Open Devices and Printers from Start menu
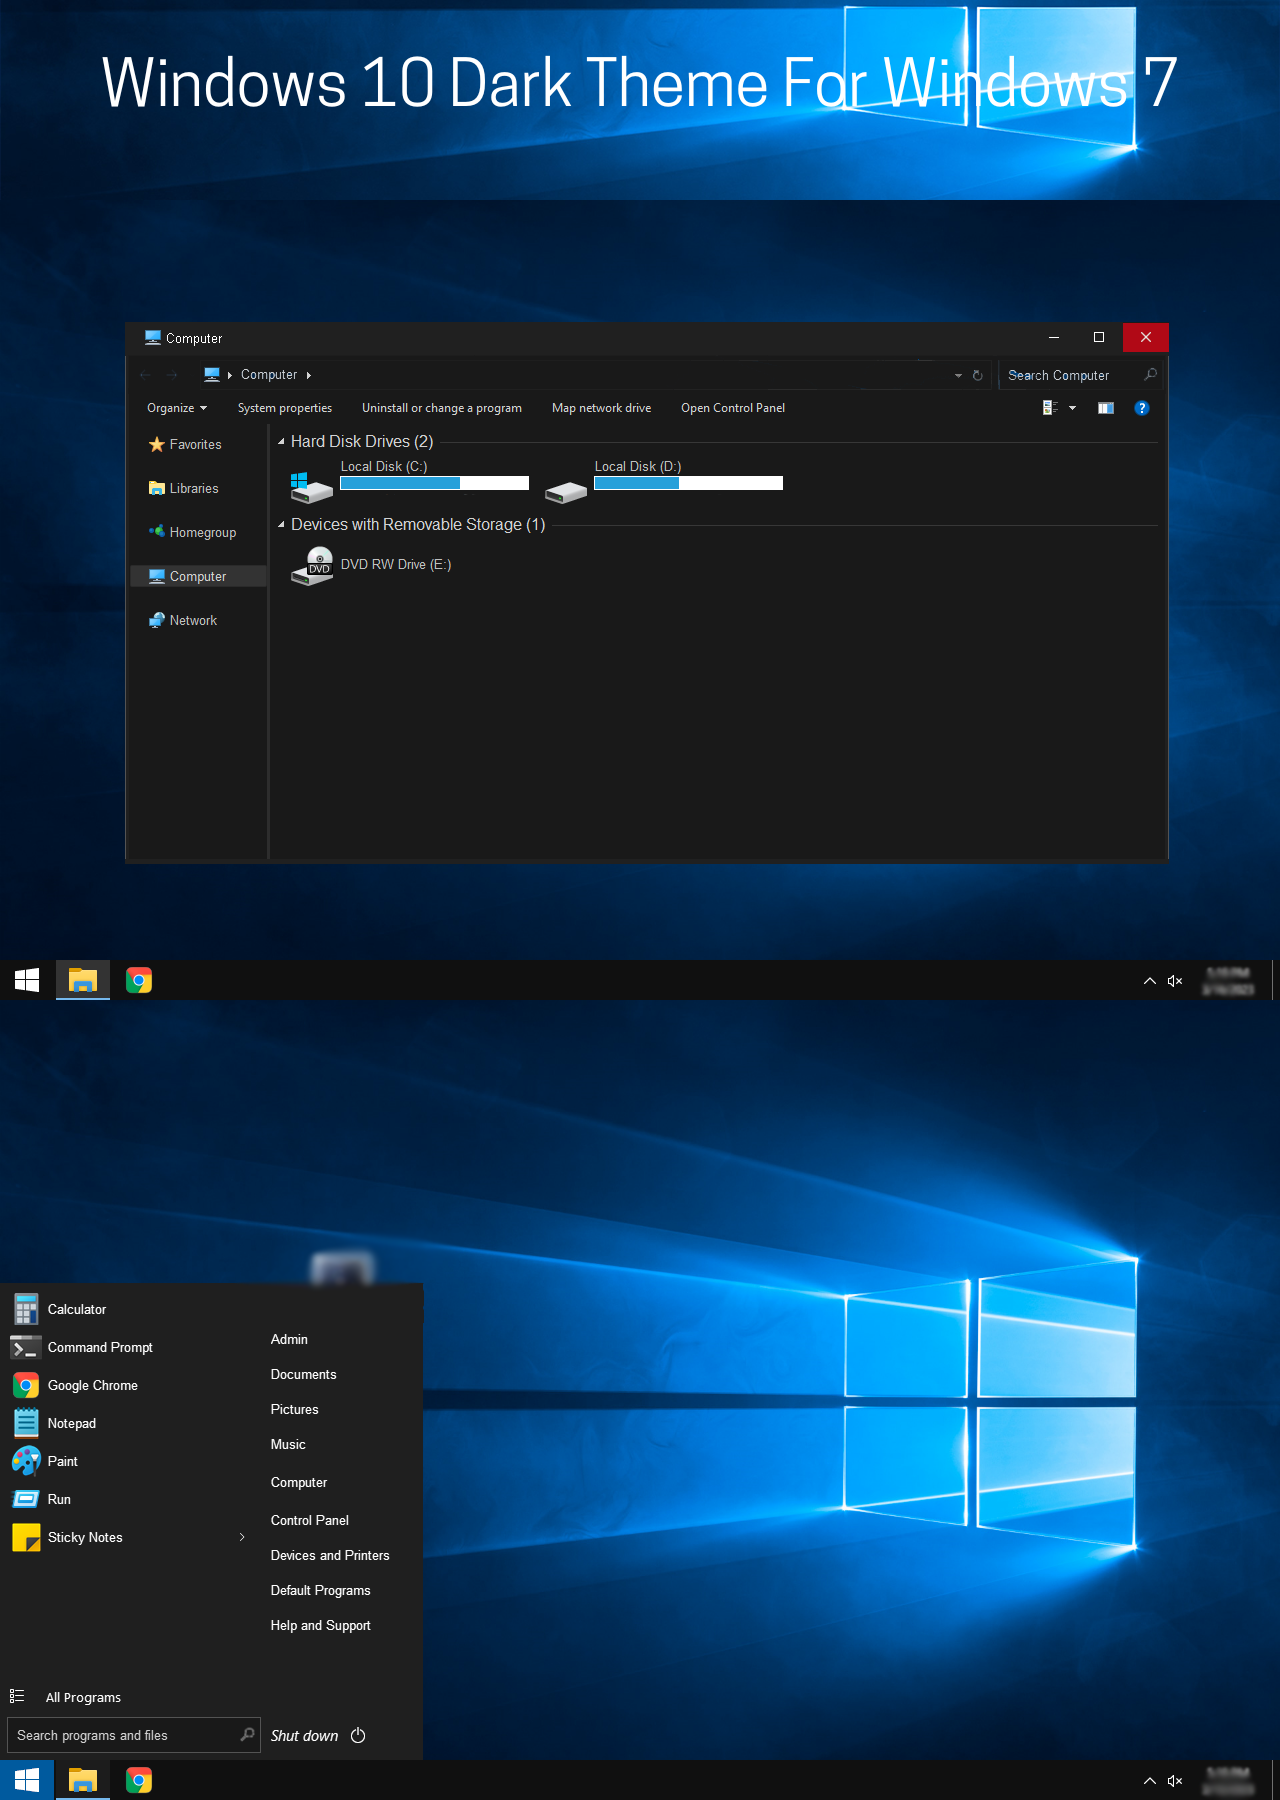Viewport: 1280px width, 1800px height. point(330,1555)
